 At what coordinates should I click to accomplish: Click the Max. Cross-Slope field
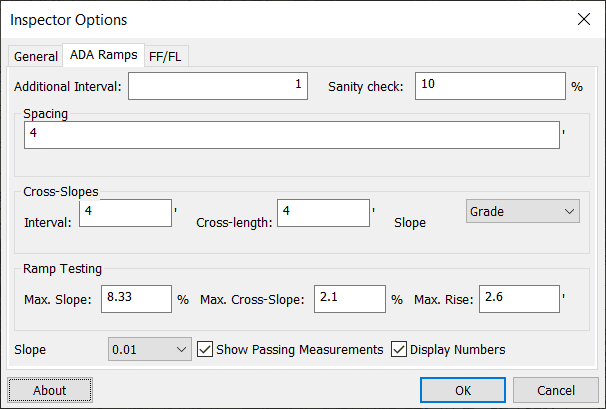tap(350, 299)
